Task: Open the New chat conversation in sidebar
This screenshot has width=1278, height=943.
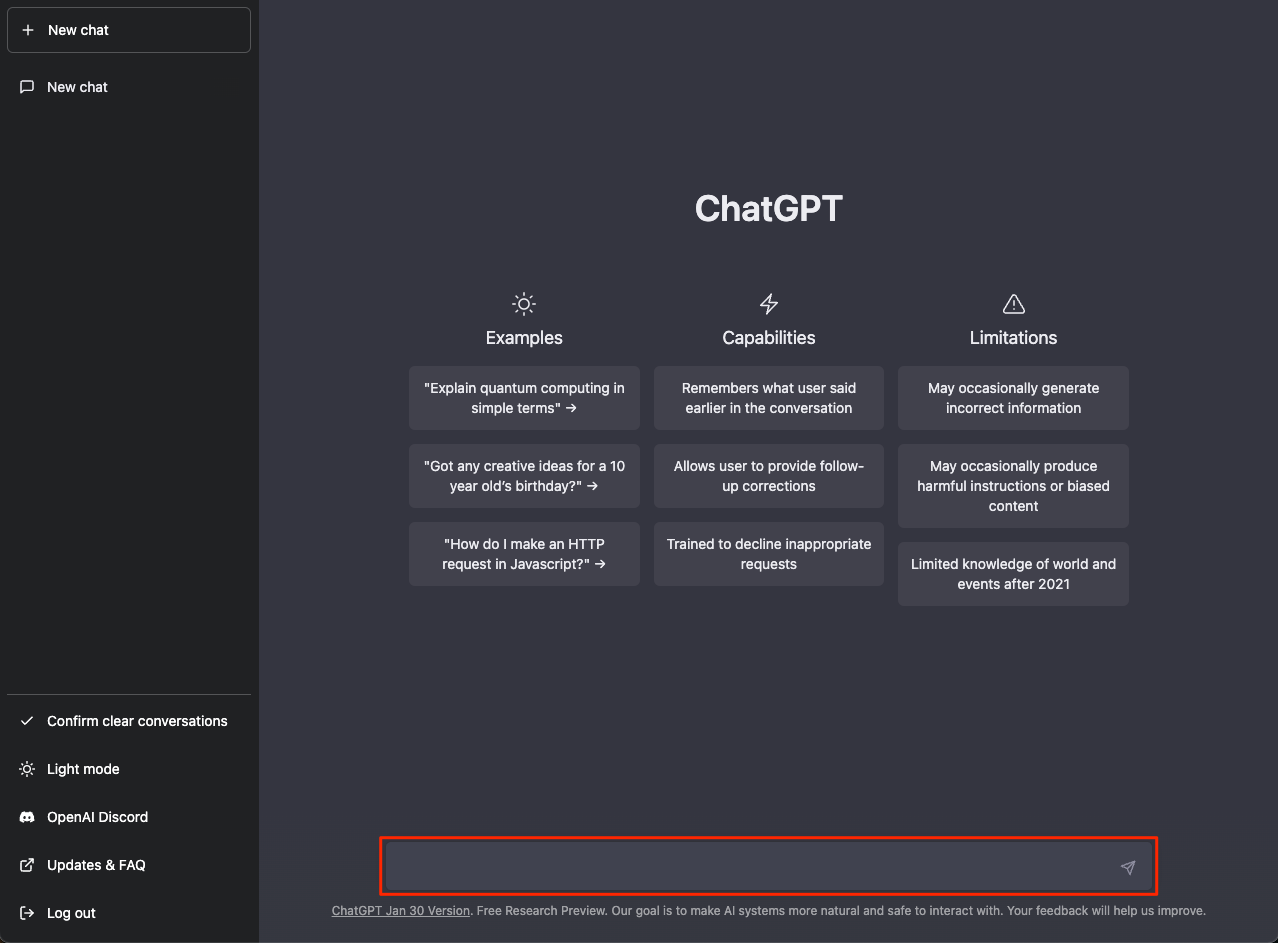Action: pyautogui.click(x=129, y=87)
